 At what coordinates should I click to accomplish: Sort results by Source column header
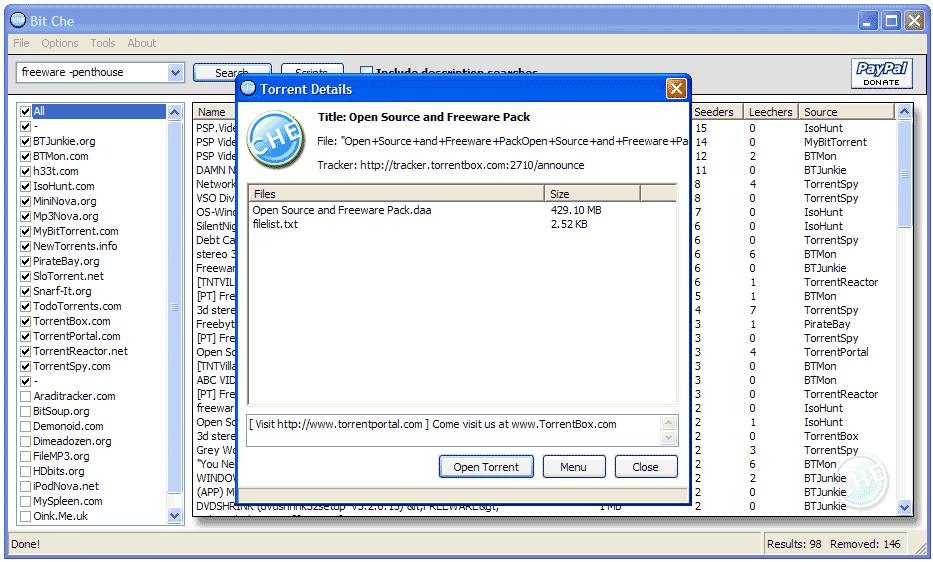point(847,112)
